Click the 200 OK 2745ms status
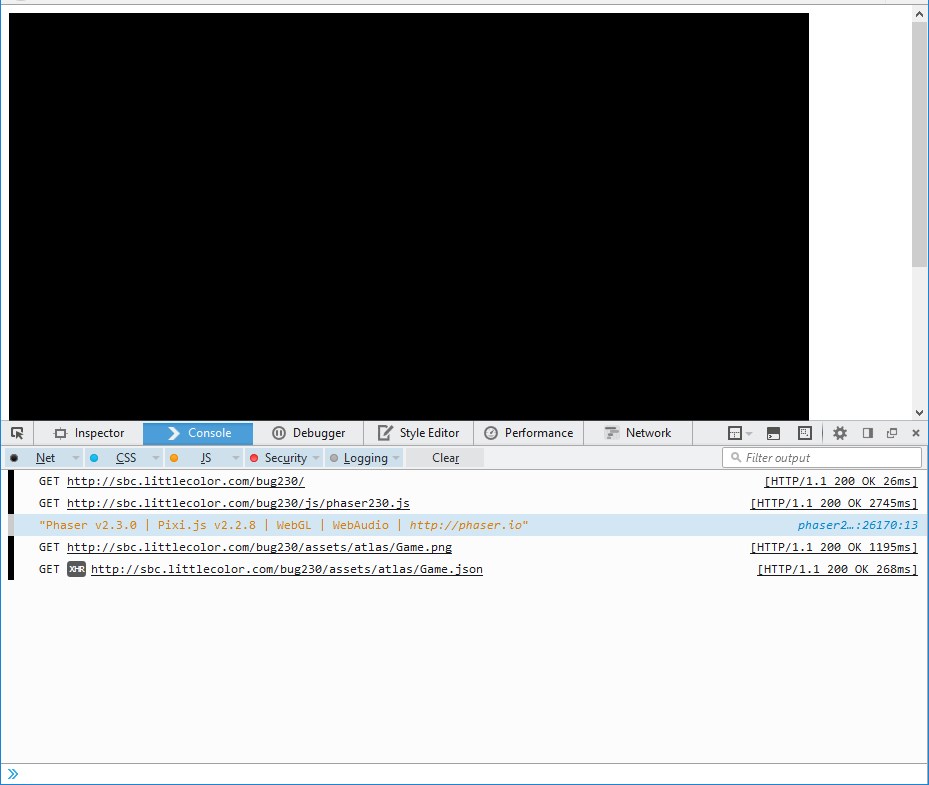 (834, 503)
